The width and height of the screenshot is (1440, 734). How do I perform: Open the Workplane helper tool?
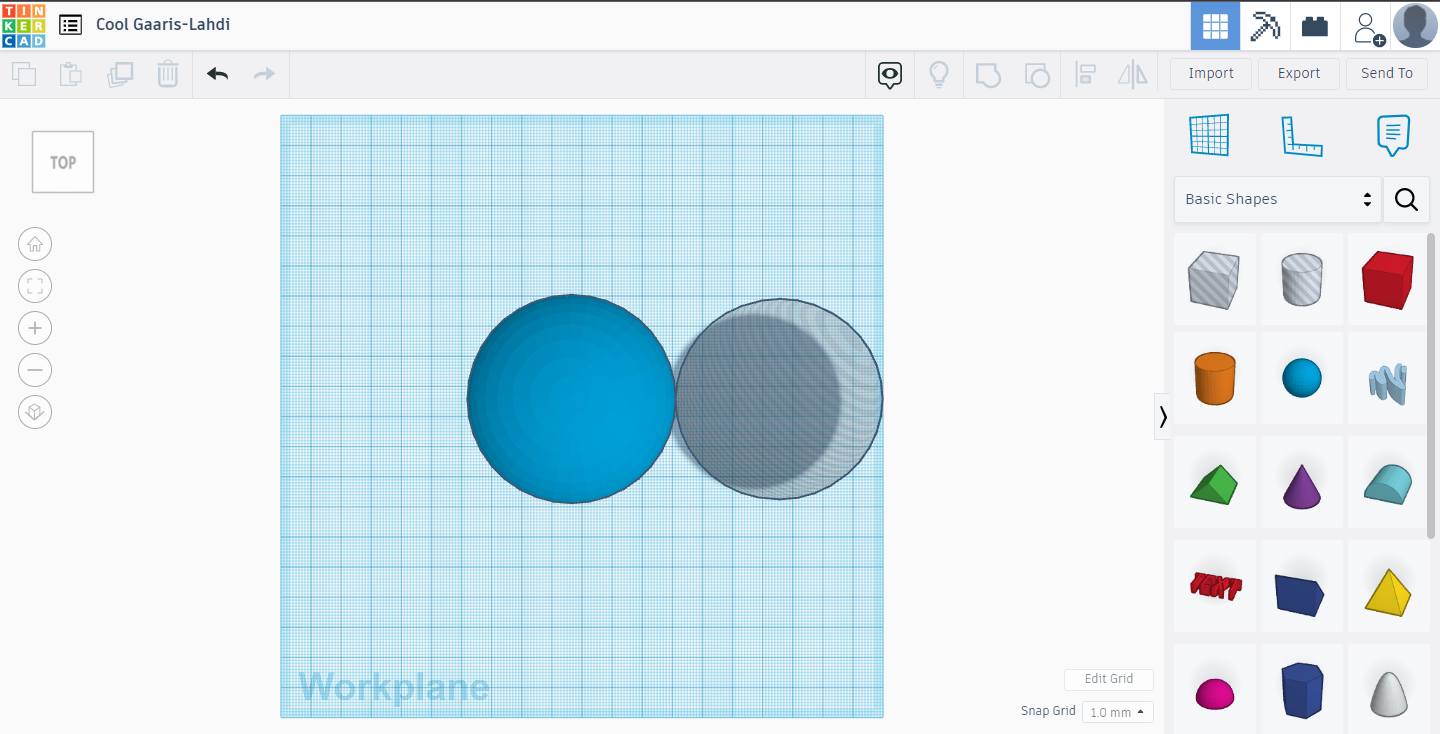(x=1209, y=134)
